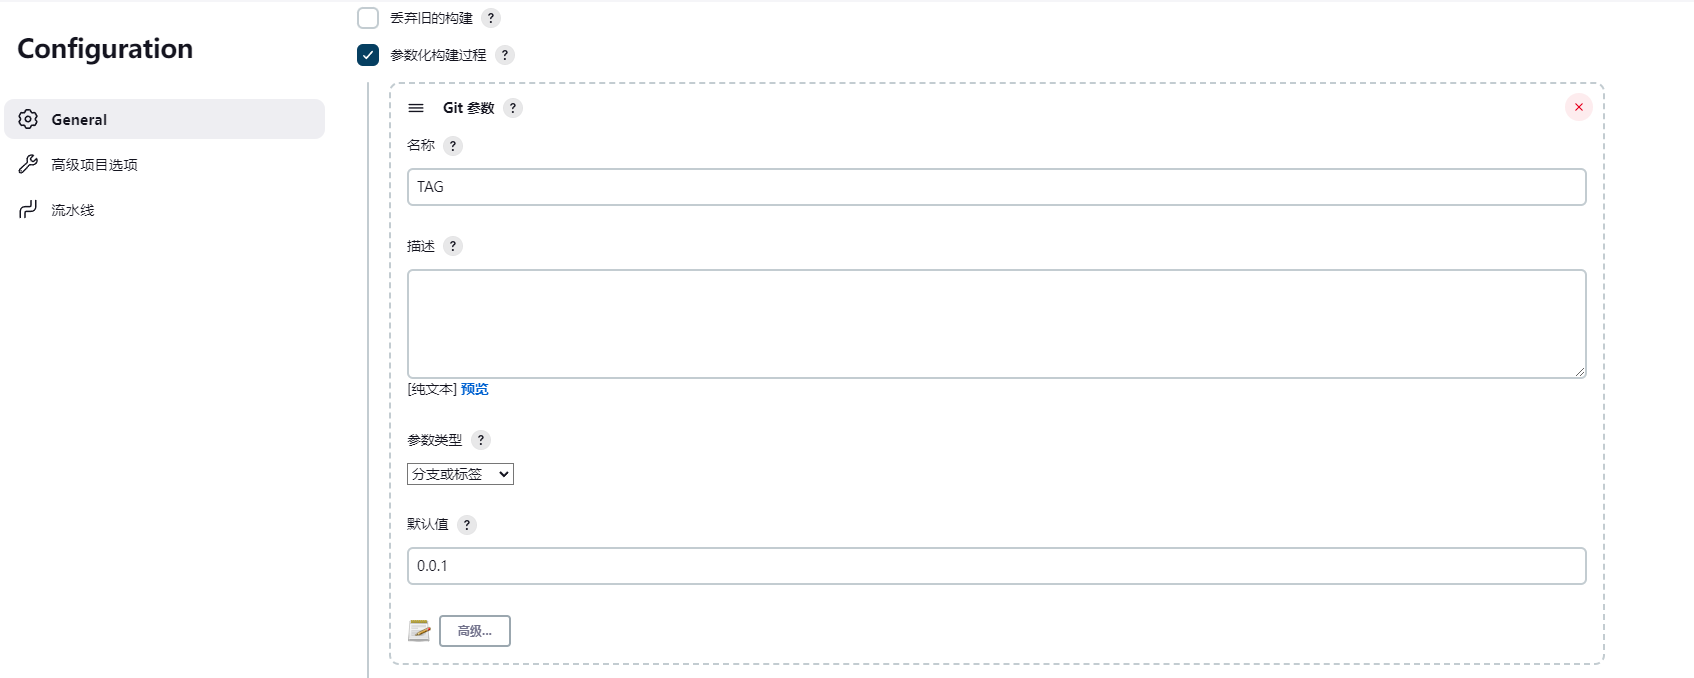This screenshot has height=678, width=1694.
Task: Click the drag handle beside Git 参数
Action: coord(416,108)
